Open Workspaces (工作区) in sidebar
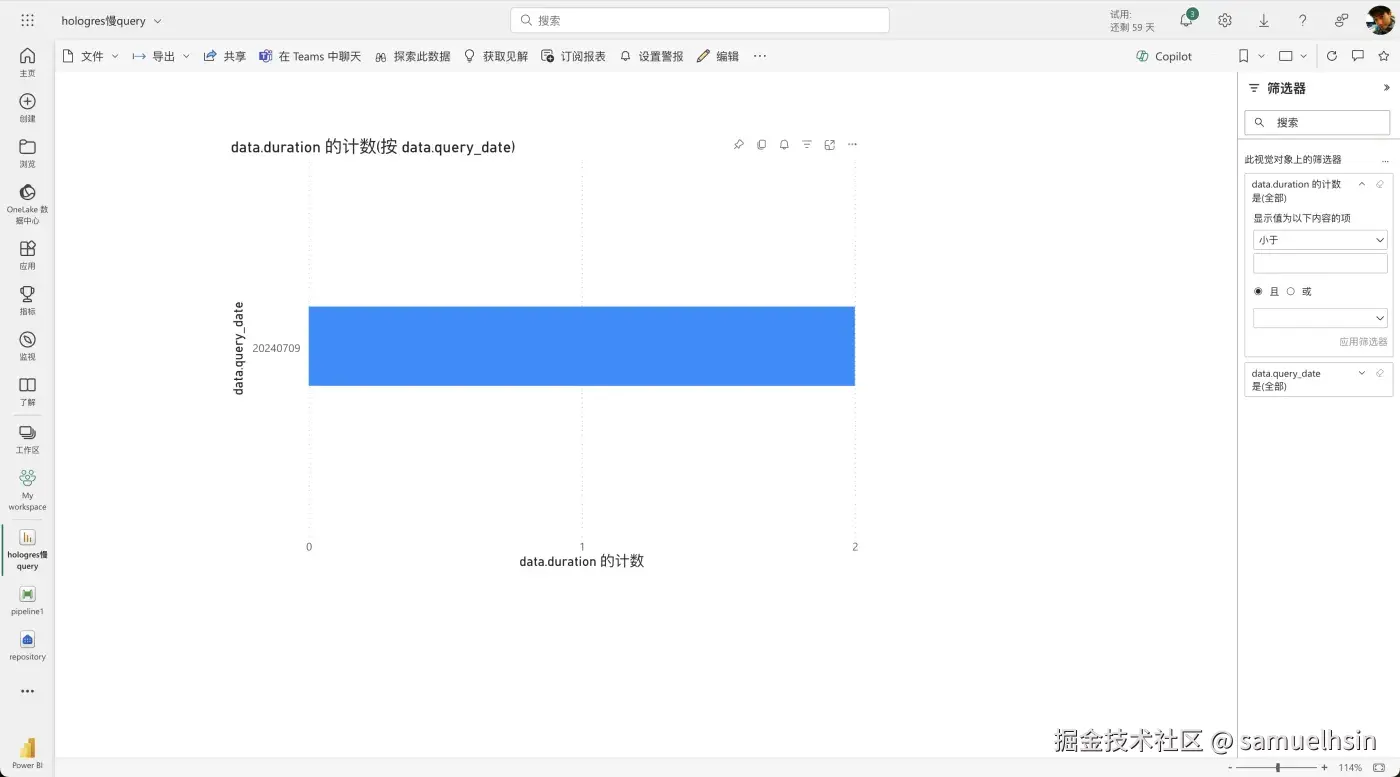This screenshot has width=1400, height=777. tap(27, 439)
